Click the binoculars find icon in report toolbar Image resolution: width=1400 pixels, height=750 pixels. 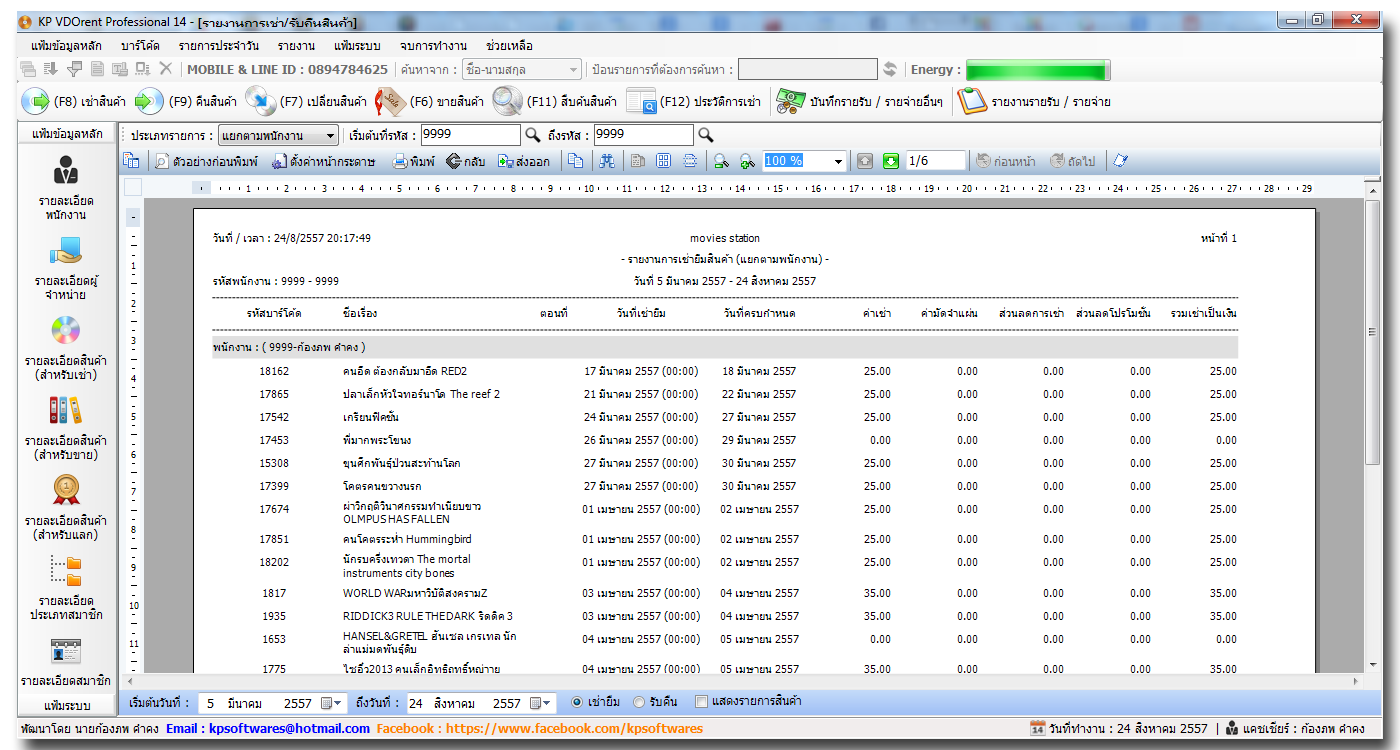606,161
